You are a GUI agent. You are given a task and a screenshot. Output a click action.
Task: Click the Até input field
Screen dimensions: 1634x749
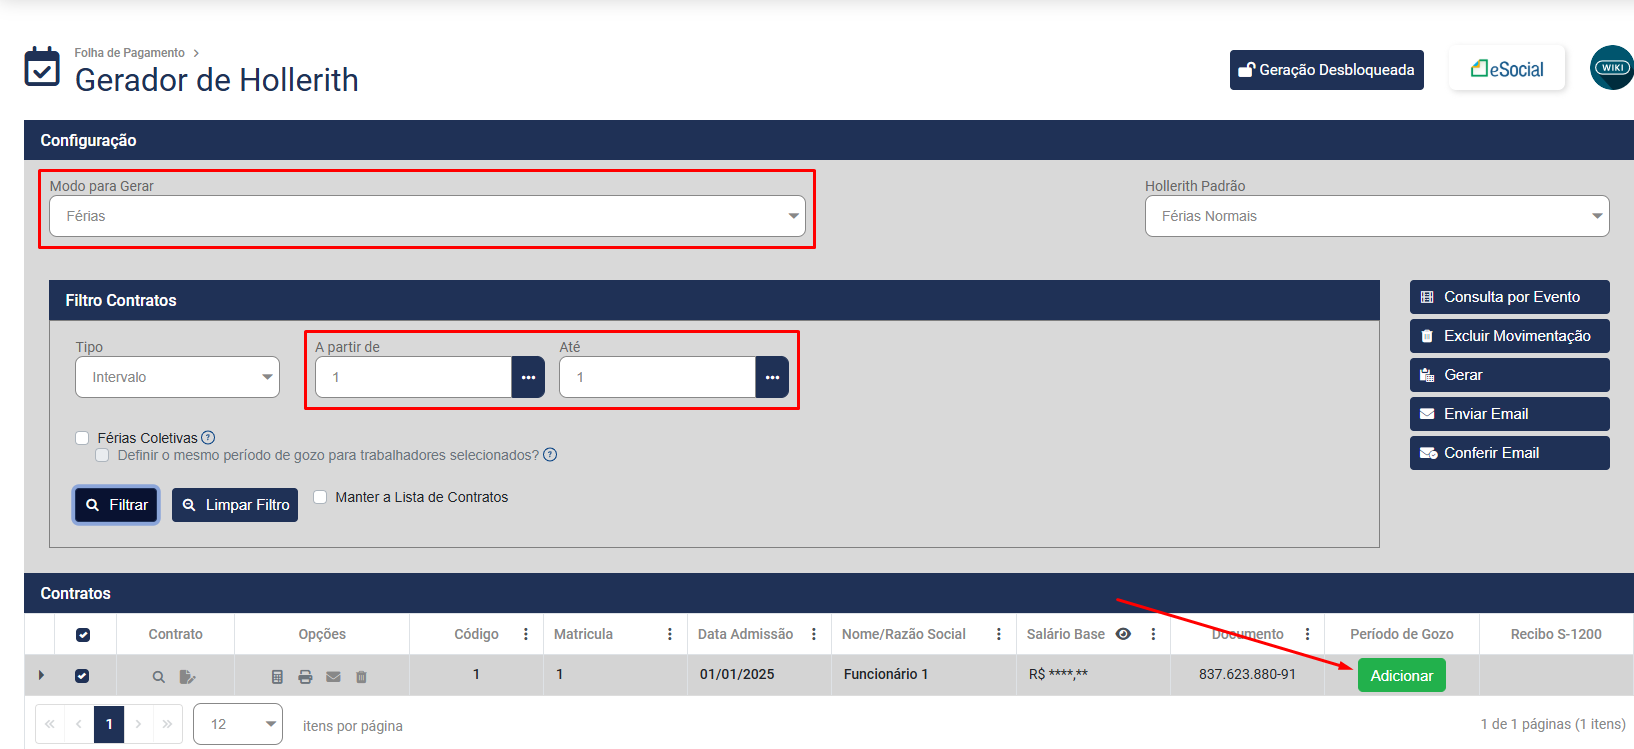click(x=658, y=377)
